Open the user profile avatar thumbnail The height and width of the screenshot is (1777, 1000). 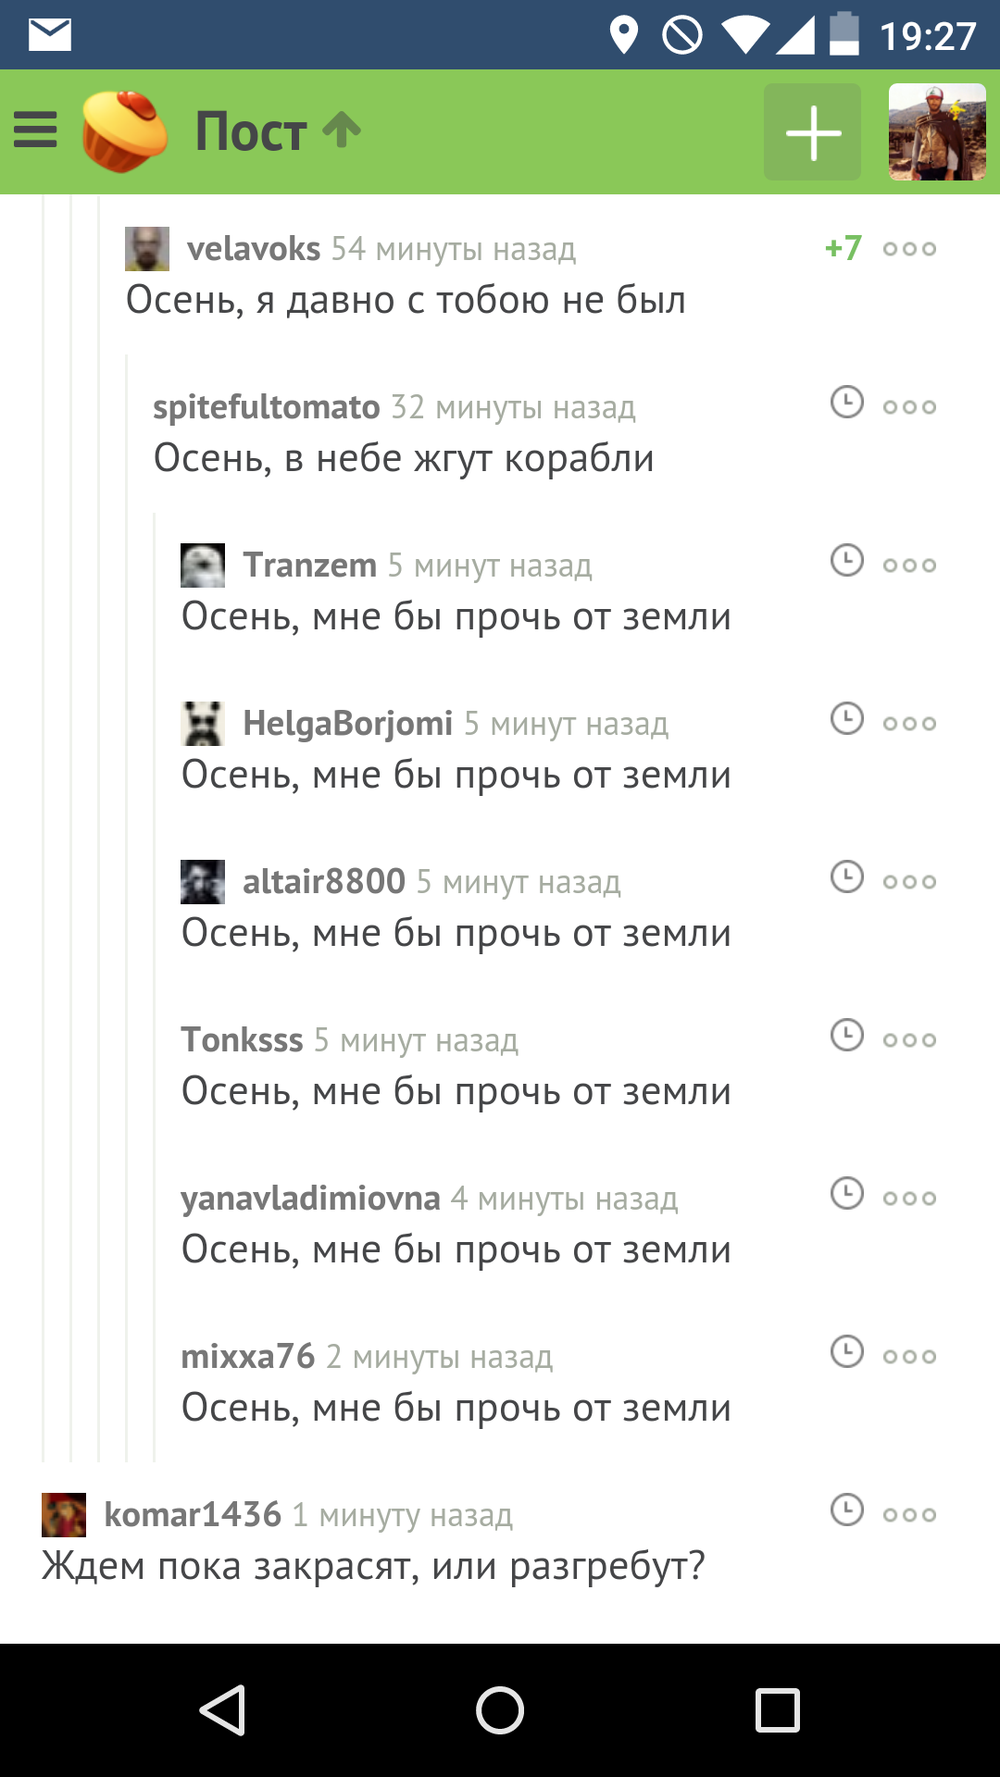click(x=937, y=132)
